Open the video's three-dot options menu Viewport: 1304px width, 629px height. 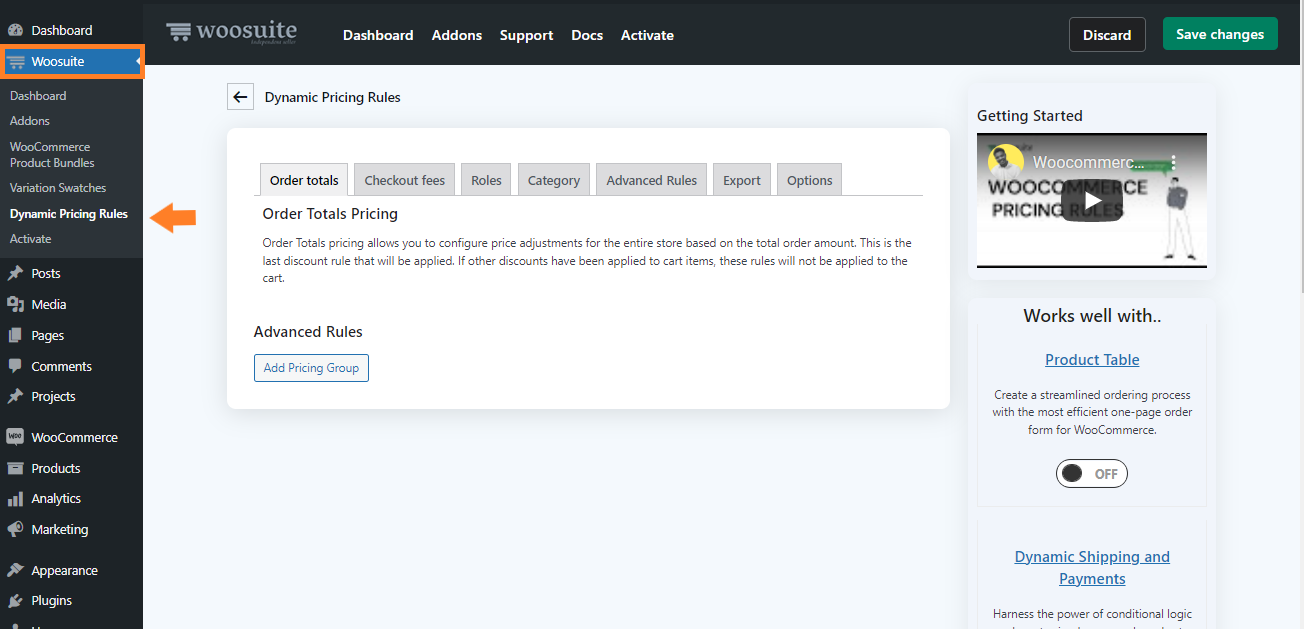1174,161
